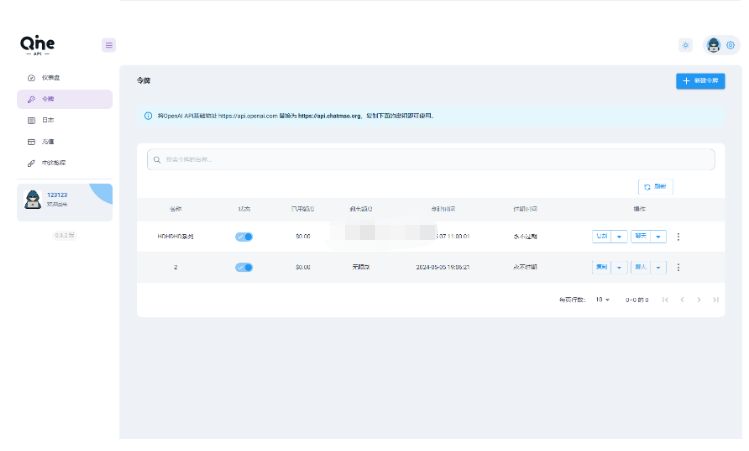Click the New Token (新建令牌) button
The height and width of the screenshot is (451, 749).
pyautogui.click(x=700, y=81)
